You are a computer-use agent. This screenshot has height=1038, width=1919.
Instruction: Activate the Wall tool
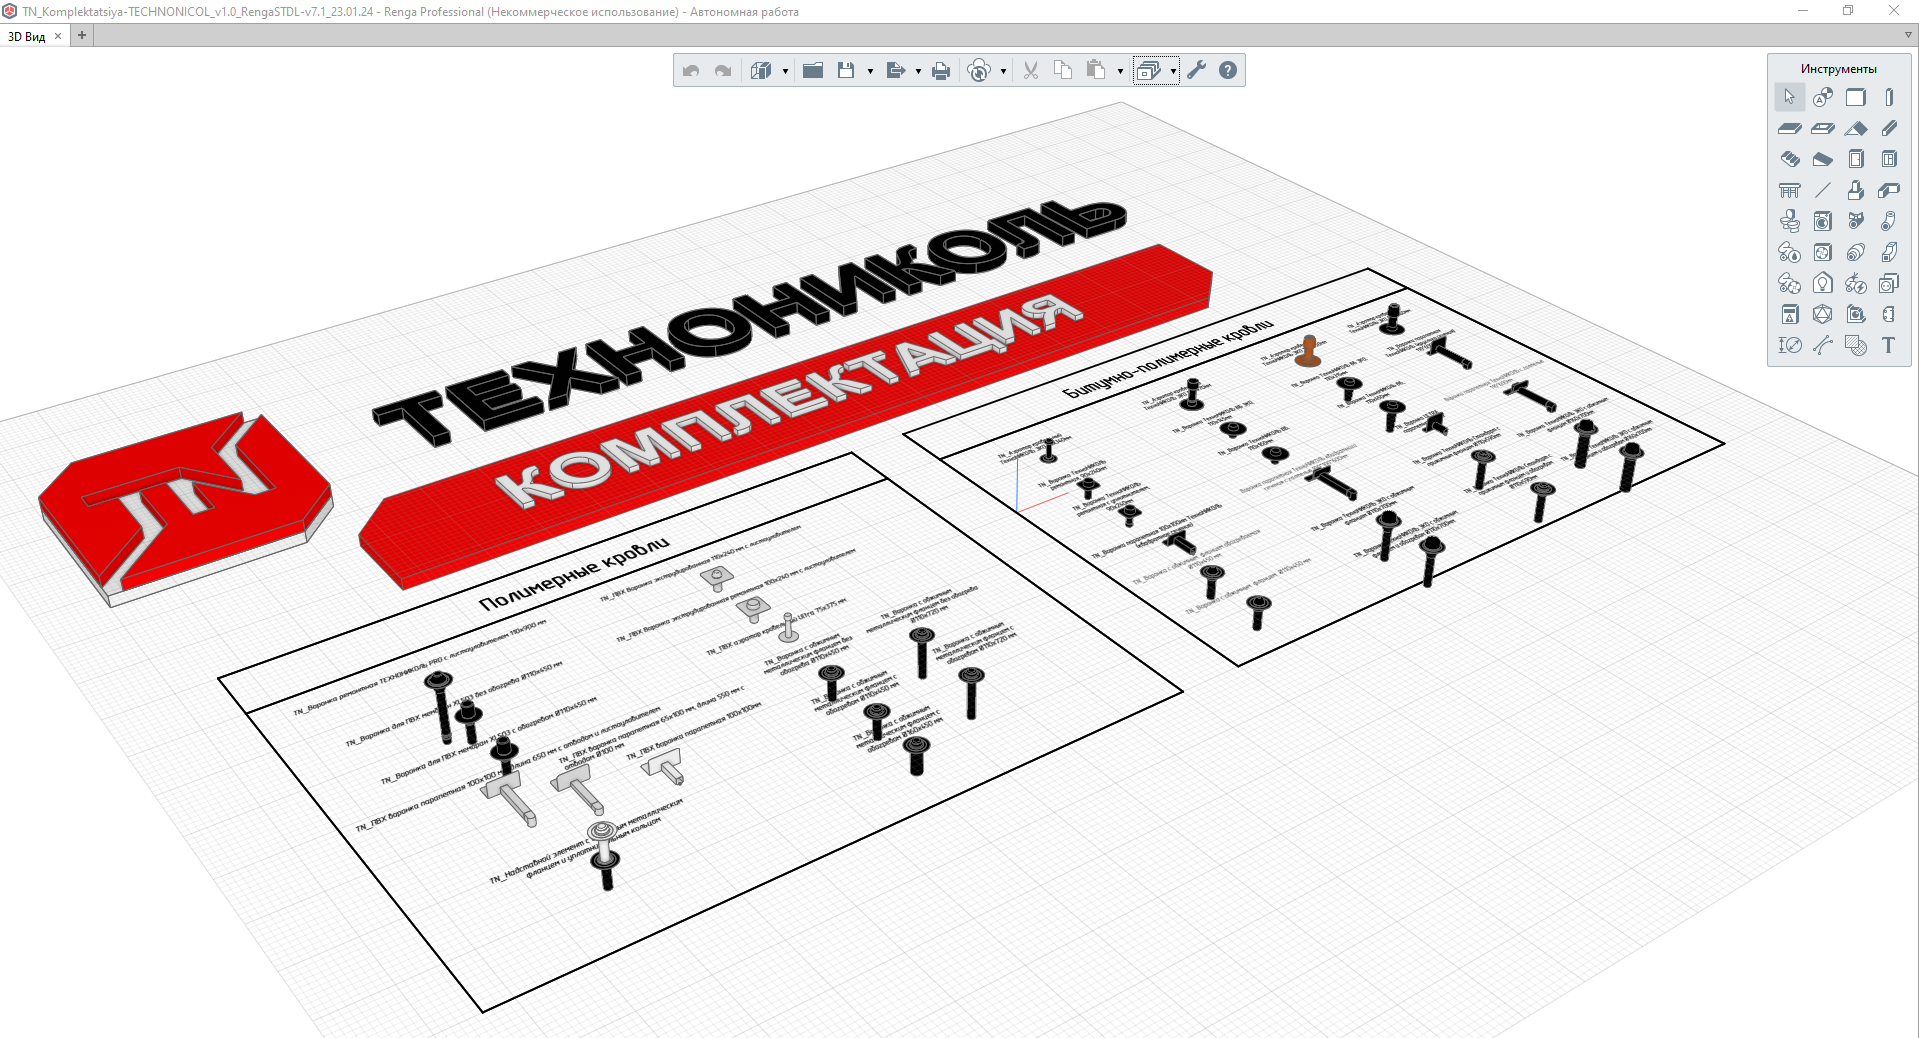[x=1856, y=97]
